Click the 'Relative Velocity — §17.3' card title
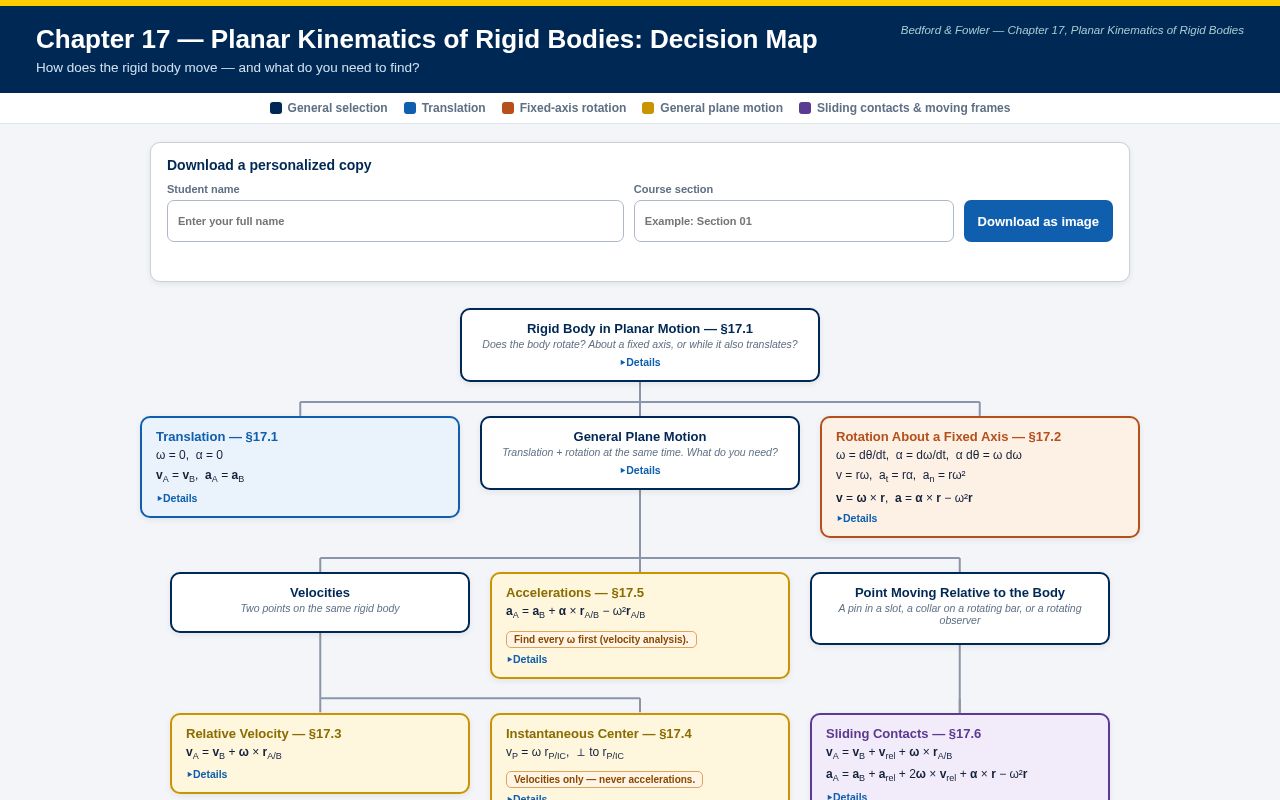This screenshot has height=800, width=1280. (264, 734)
